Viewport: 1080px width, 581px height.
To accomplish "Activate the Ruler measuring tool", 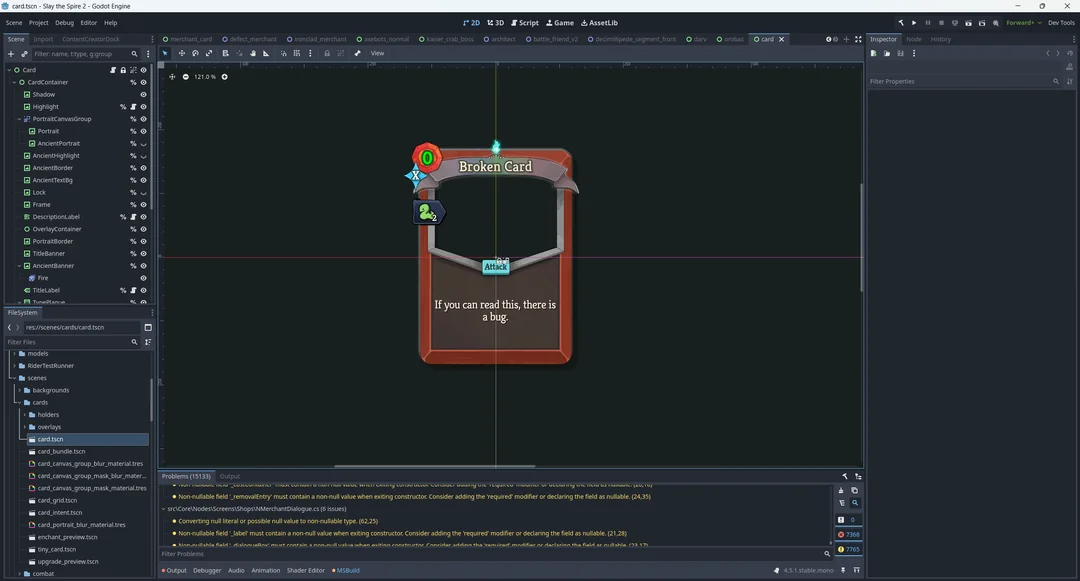I will [x=266, y=53].
